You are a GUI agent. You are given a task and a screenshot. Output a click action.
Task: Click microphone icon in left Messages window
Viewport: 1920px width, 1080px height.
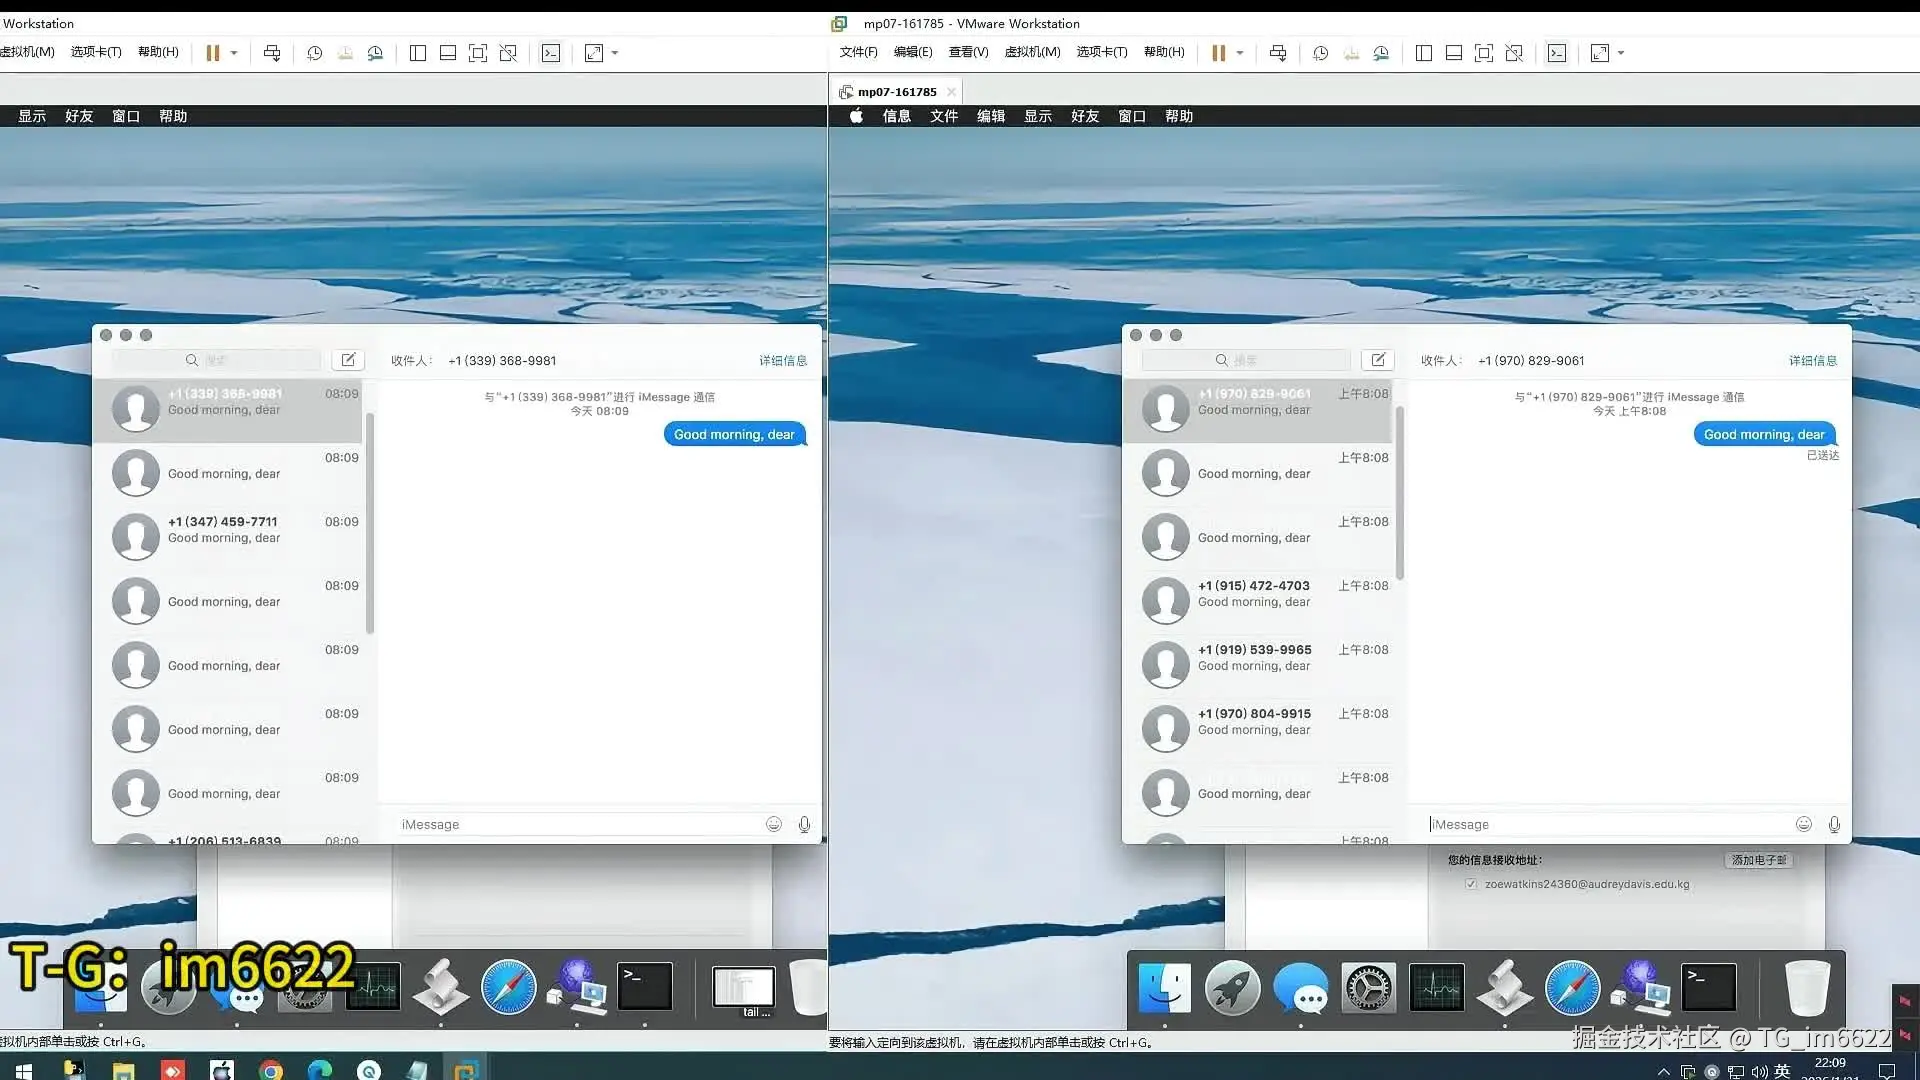804,824
